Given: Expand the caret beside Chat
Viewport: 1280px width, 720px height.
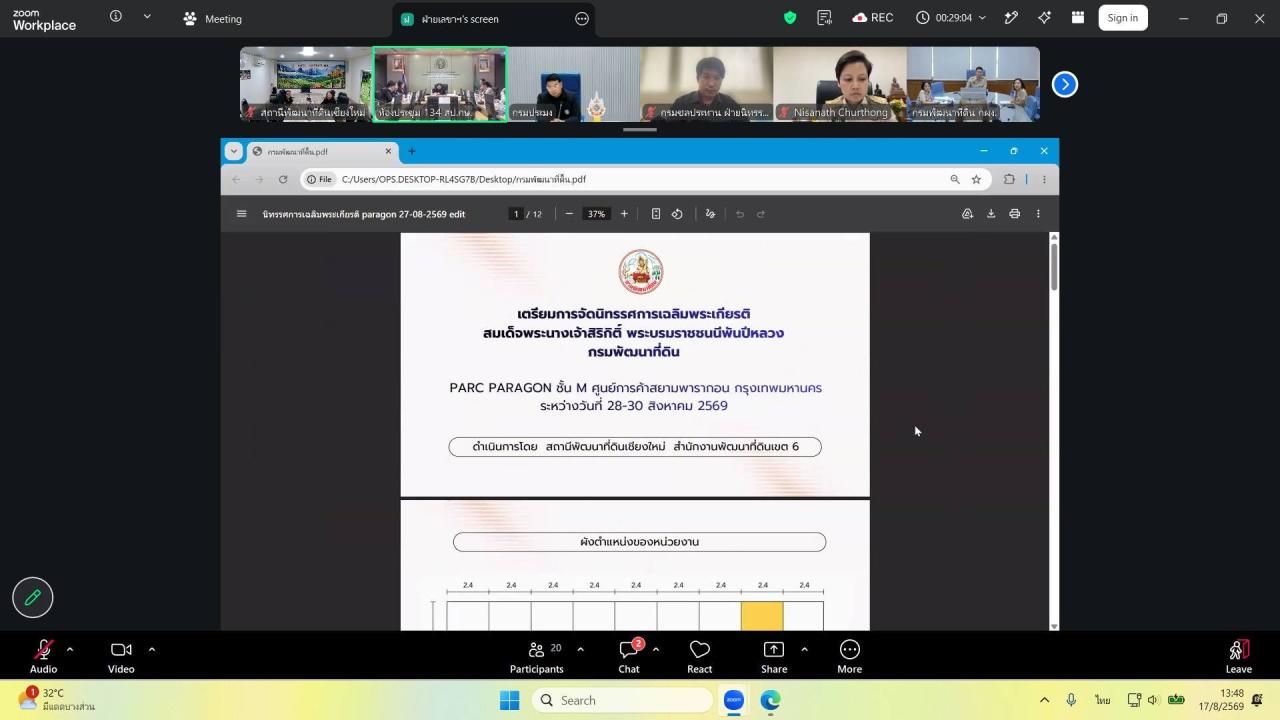Looking at the screenshot, I should pos(656,649).
